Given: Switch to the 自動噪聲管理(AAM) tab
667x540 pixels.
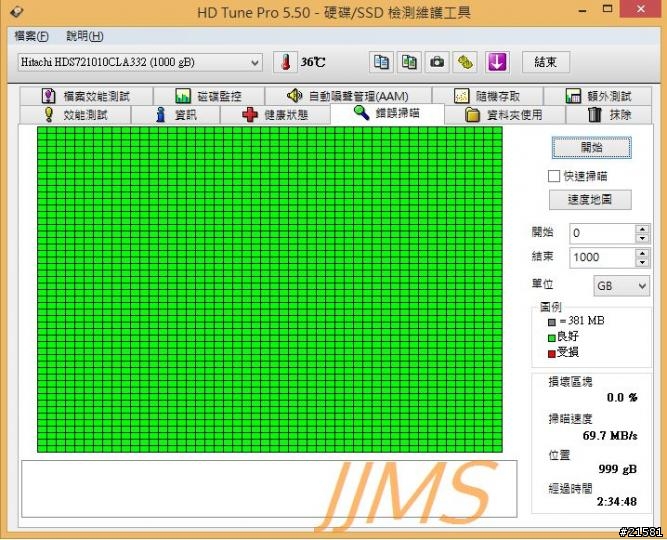Looking at the screenshot, I should [x=348, y=96].
